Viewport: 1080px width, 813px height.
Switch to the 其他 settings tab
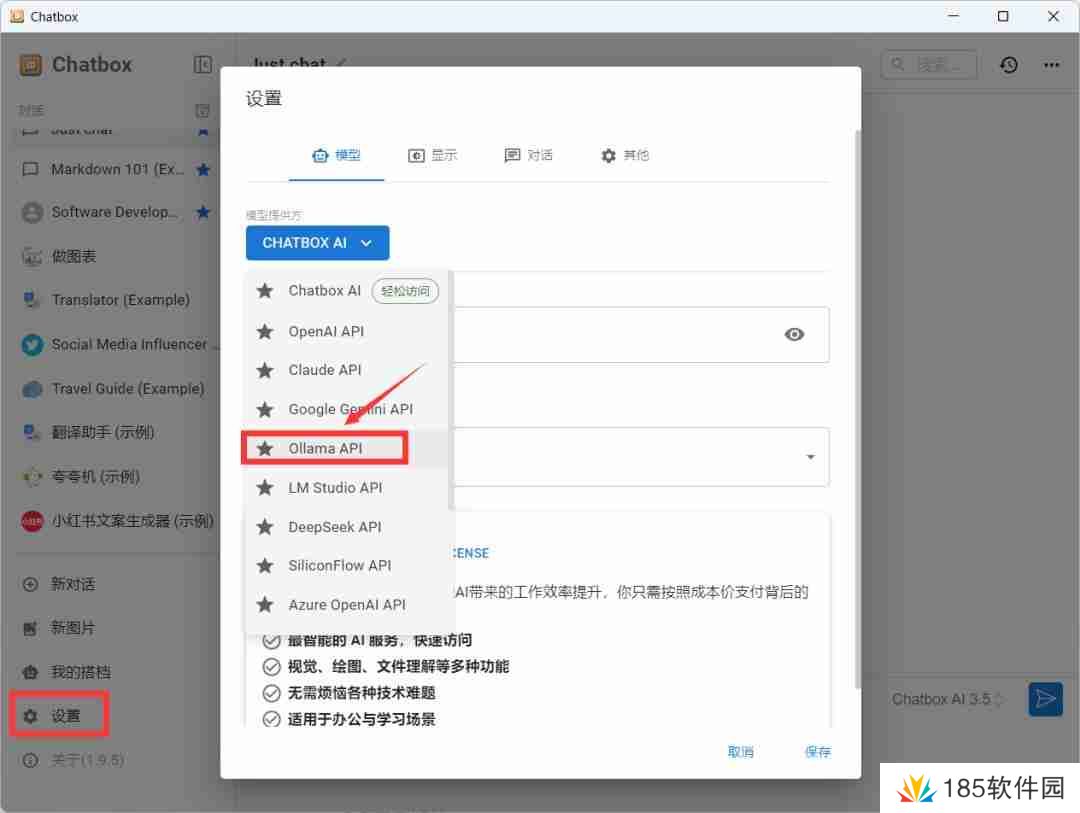click(624, 155)
